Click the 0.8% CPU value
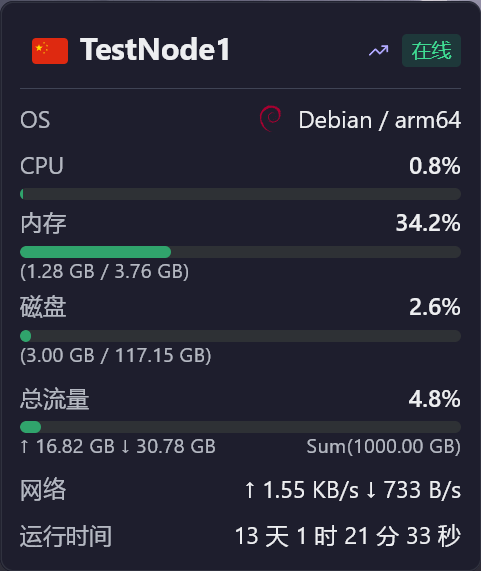Viewport: 481px width, 571px height. click(435, 166)
